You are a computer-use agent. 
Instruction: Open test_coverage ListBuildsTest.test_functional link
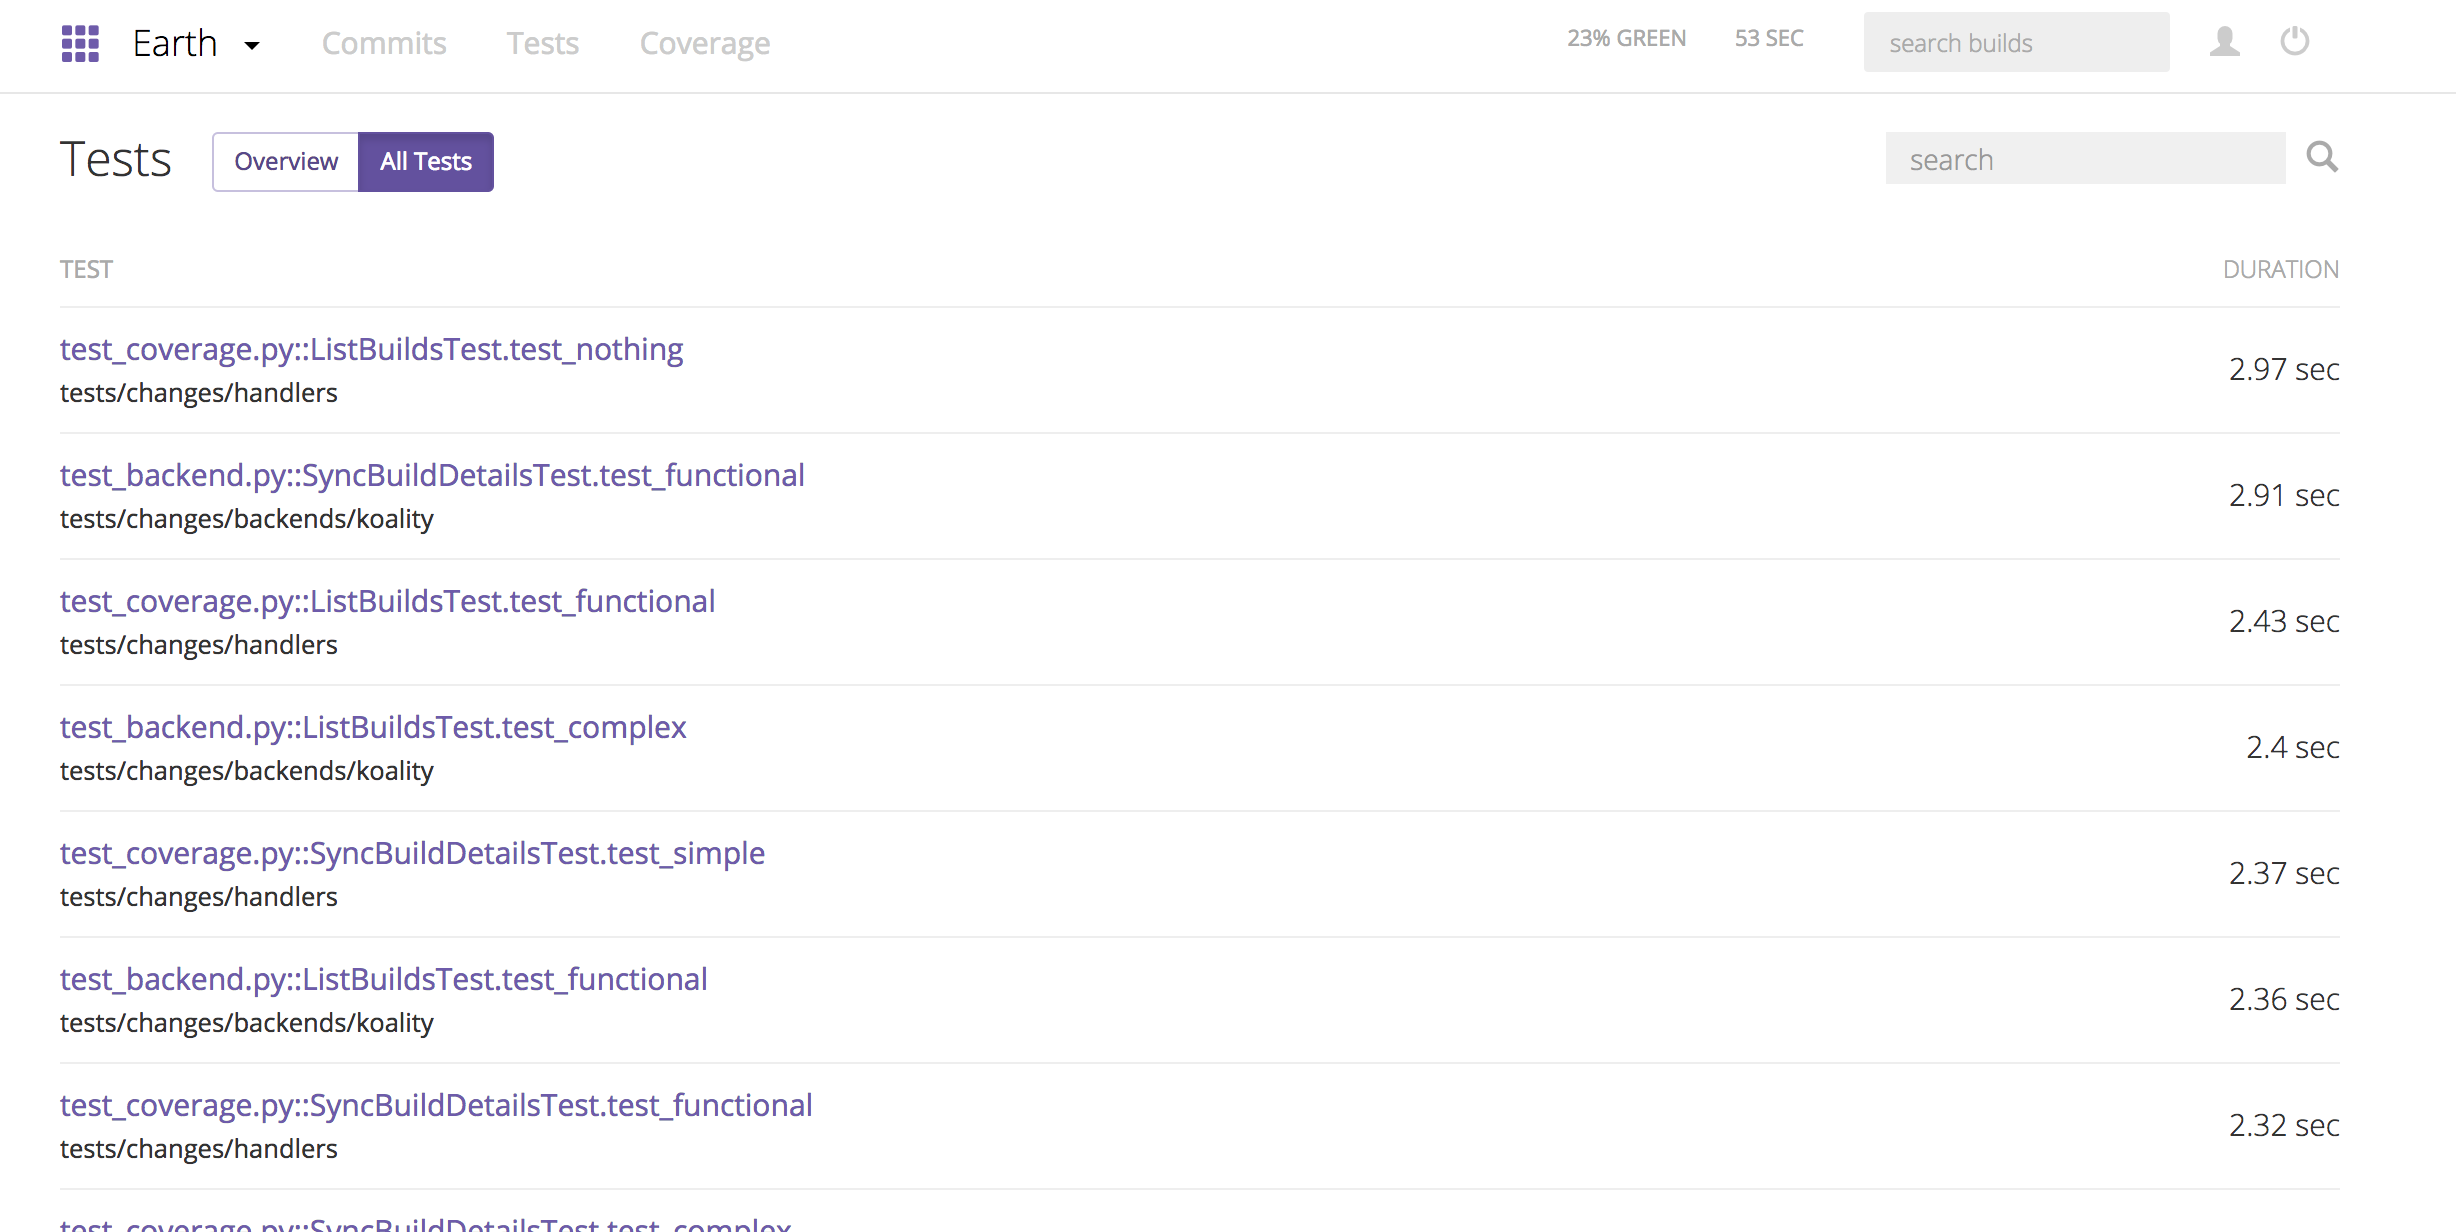pyautogui.click(x=387, y=601)
